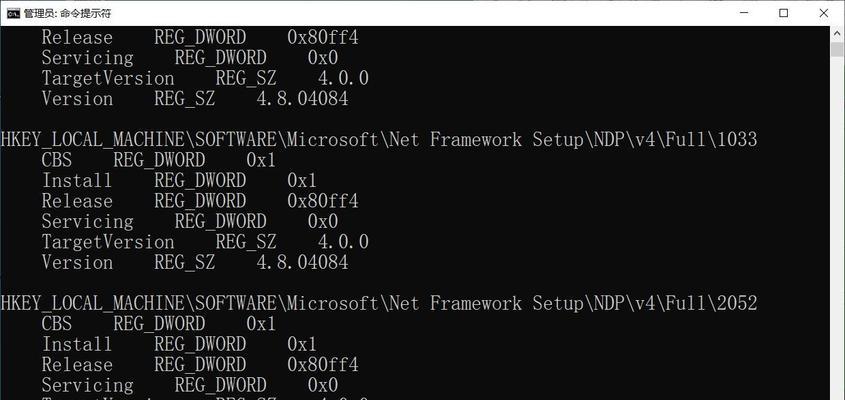The image size is (845, 400).
Task: Click the empty scrollbar track below thumb
Action: coord(837,226)
